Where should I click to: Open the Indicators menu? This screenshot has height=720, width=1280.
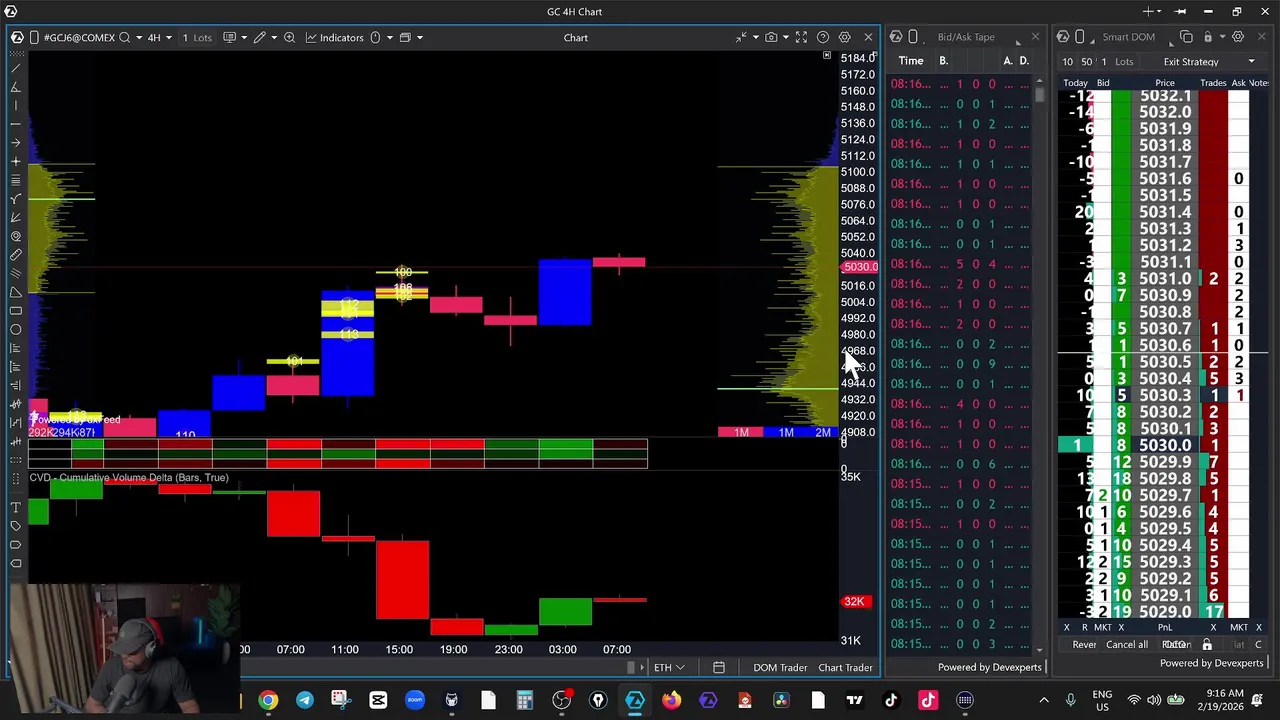click(334, 38)
